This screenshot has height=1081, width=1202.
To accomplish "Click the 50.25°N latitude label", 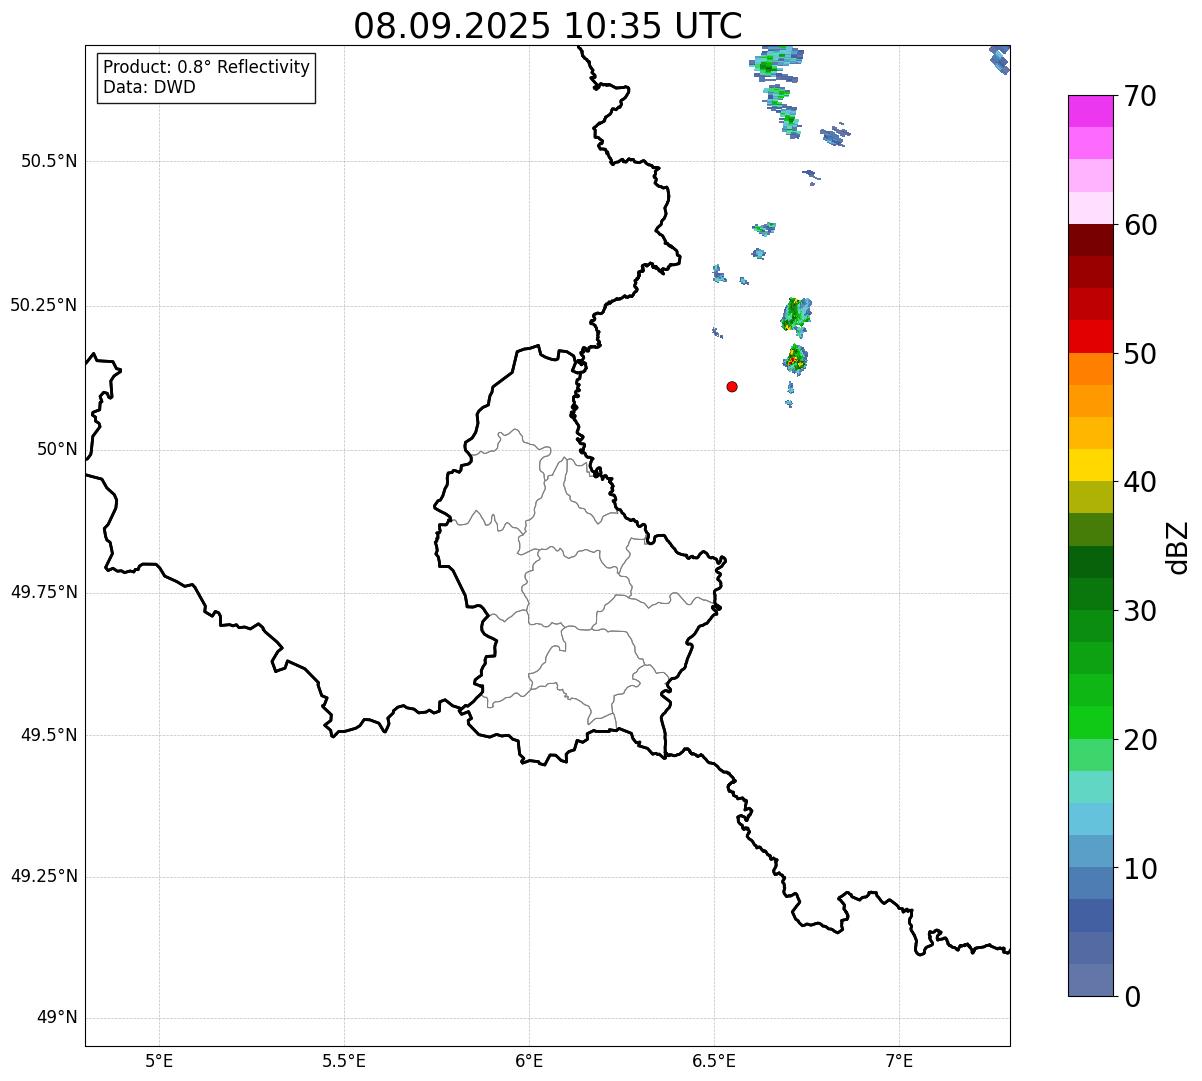I will (x=44, y=305).
